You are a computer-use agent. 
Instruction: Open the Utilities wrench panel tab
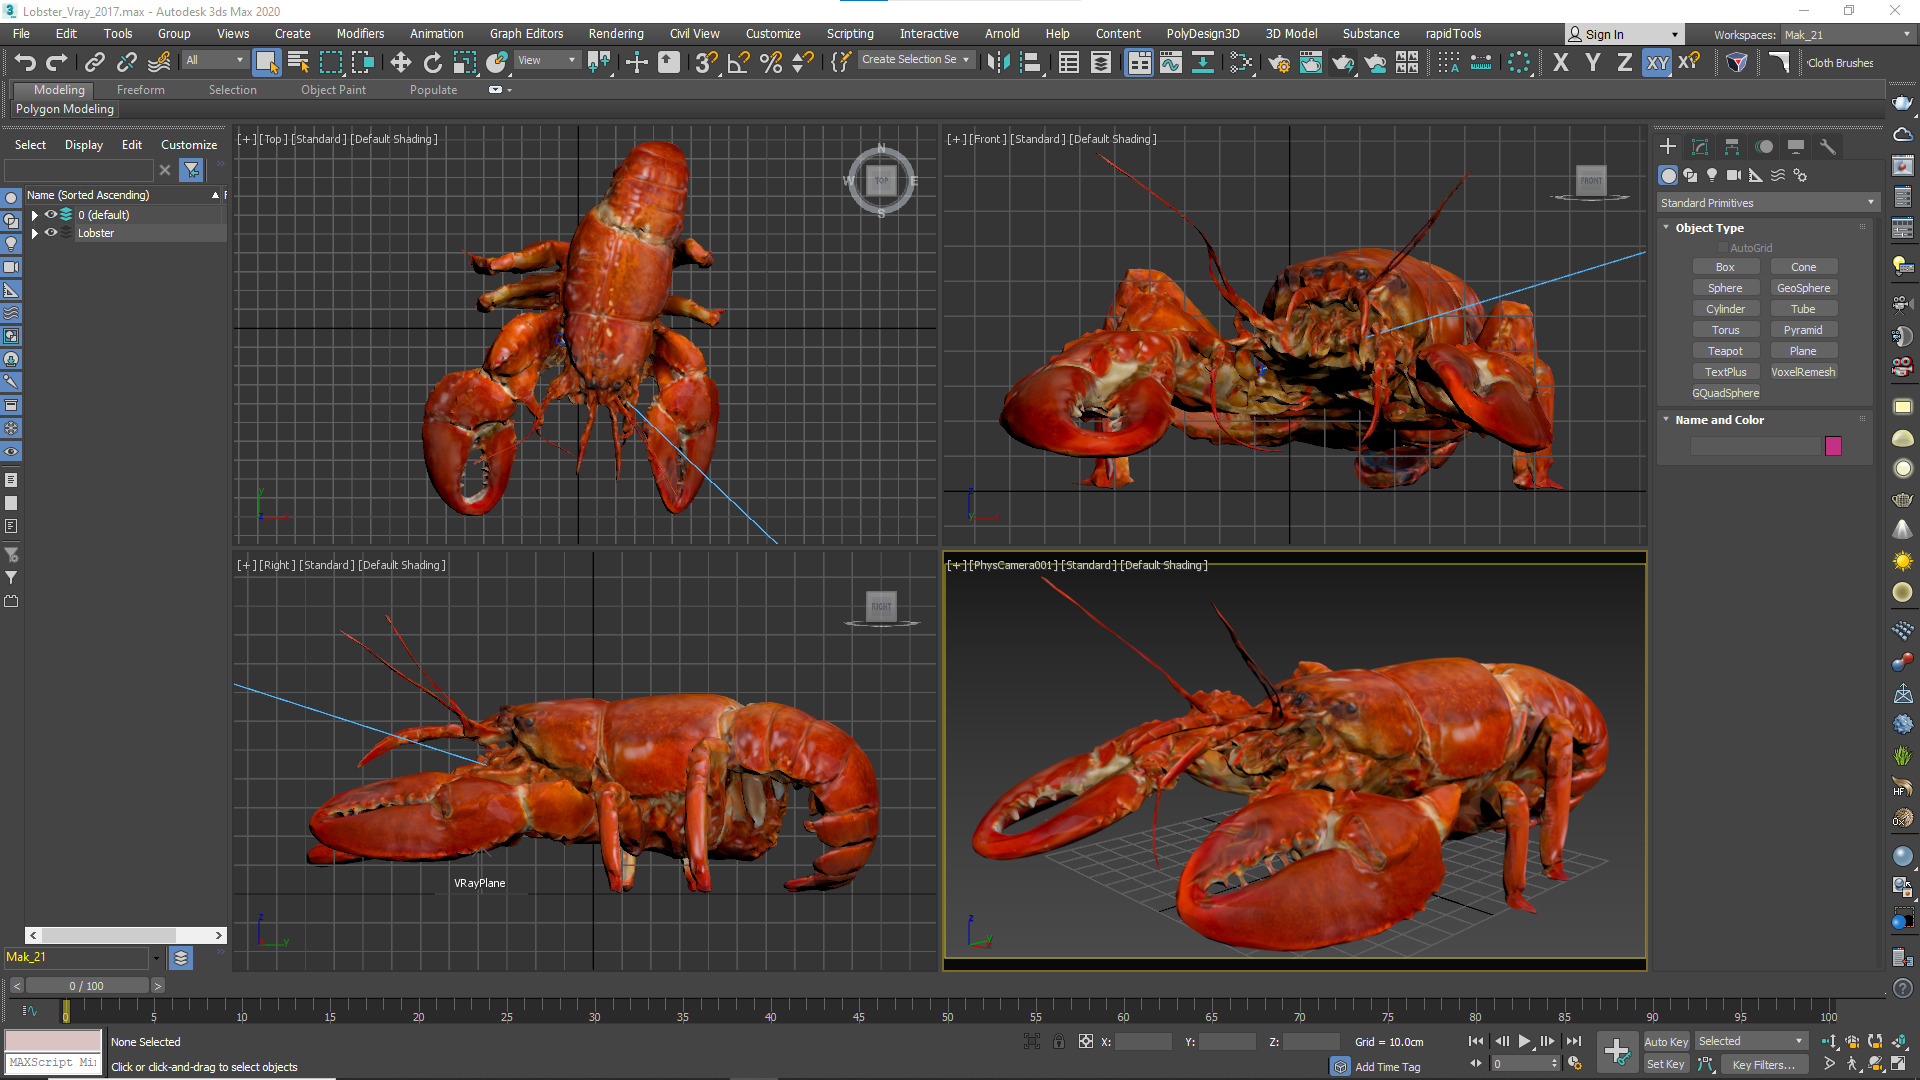tap(1828, 147)
